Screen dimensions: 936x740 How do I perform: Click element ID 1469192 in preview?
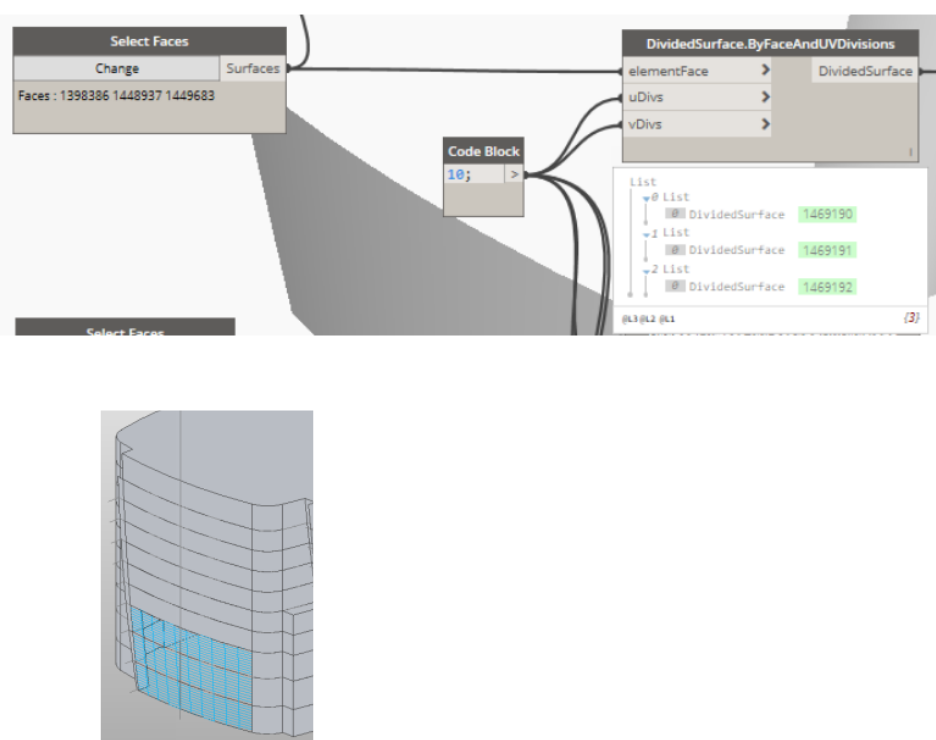[827, 287]
